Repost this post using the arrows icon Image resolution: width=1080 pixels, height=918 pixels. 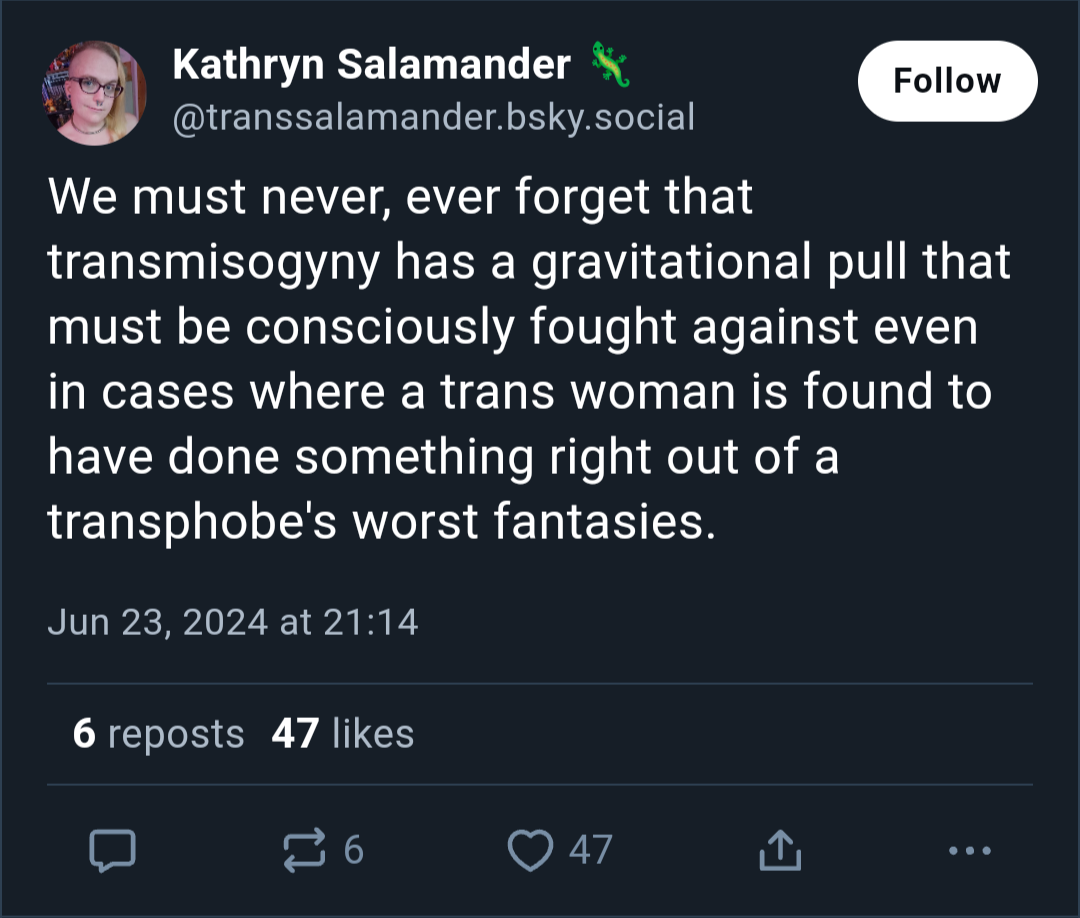click(304, 850)
